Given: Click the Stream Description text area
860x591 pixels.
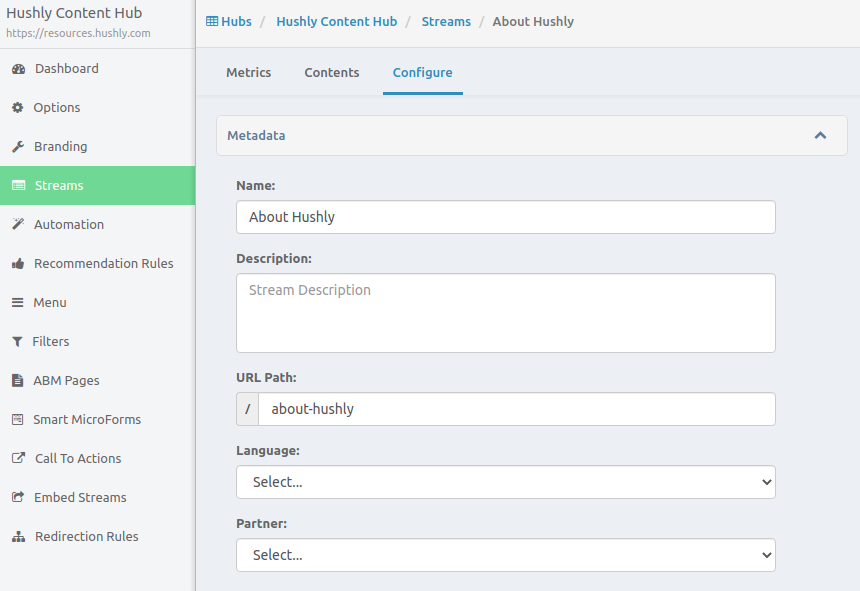Looking at the screenshot, I should pos(506,313).
